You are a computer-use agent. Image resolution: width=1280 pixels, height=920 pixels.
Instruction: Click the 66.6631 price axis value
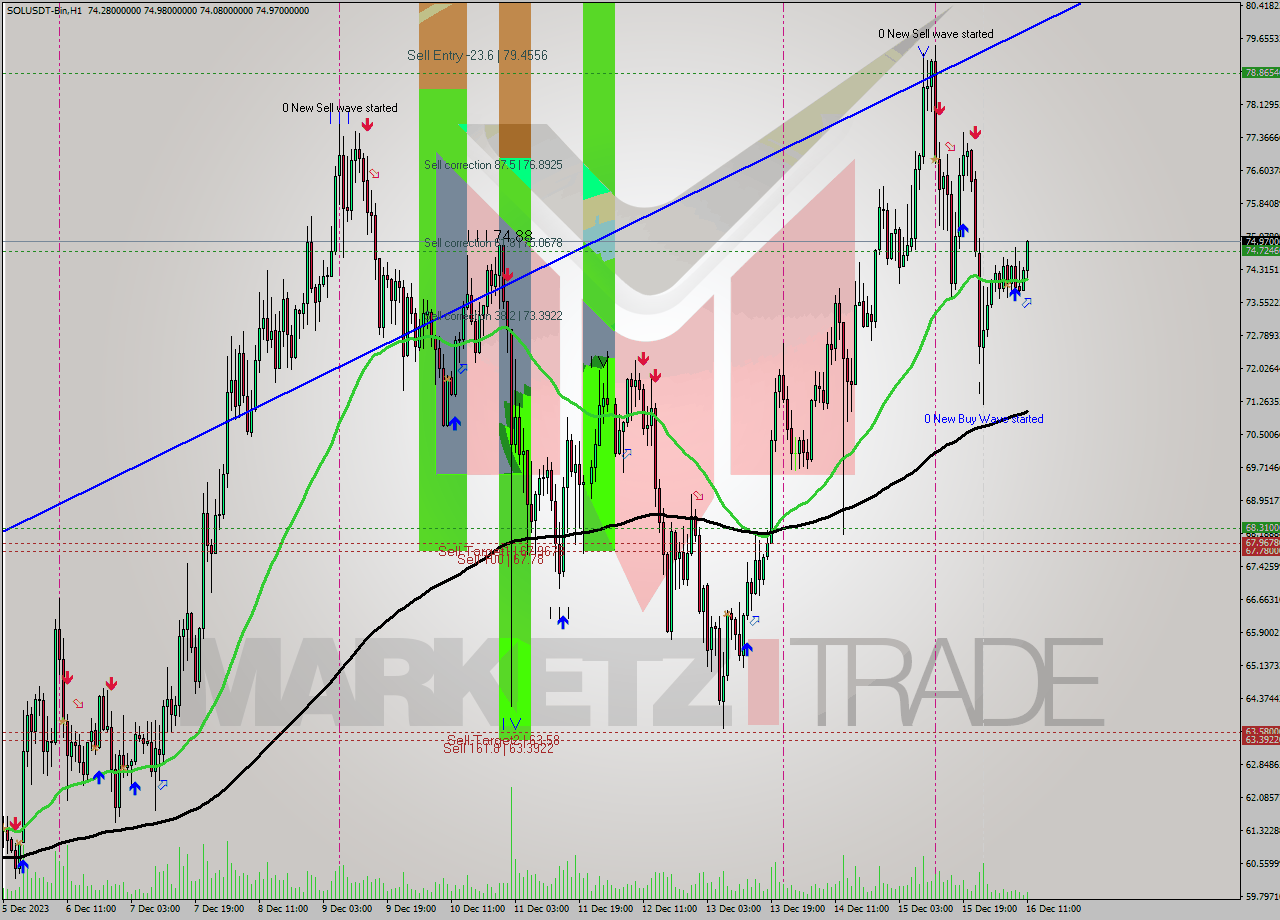[x=1261, y=599]
